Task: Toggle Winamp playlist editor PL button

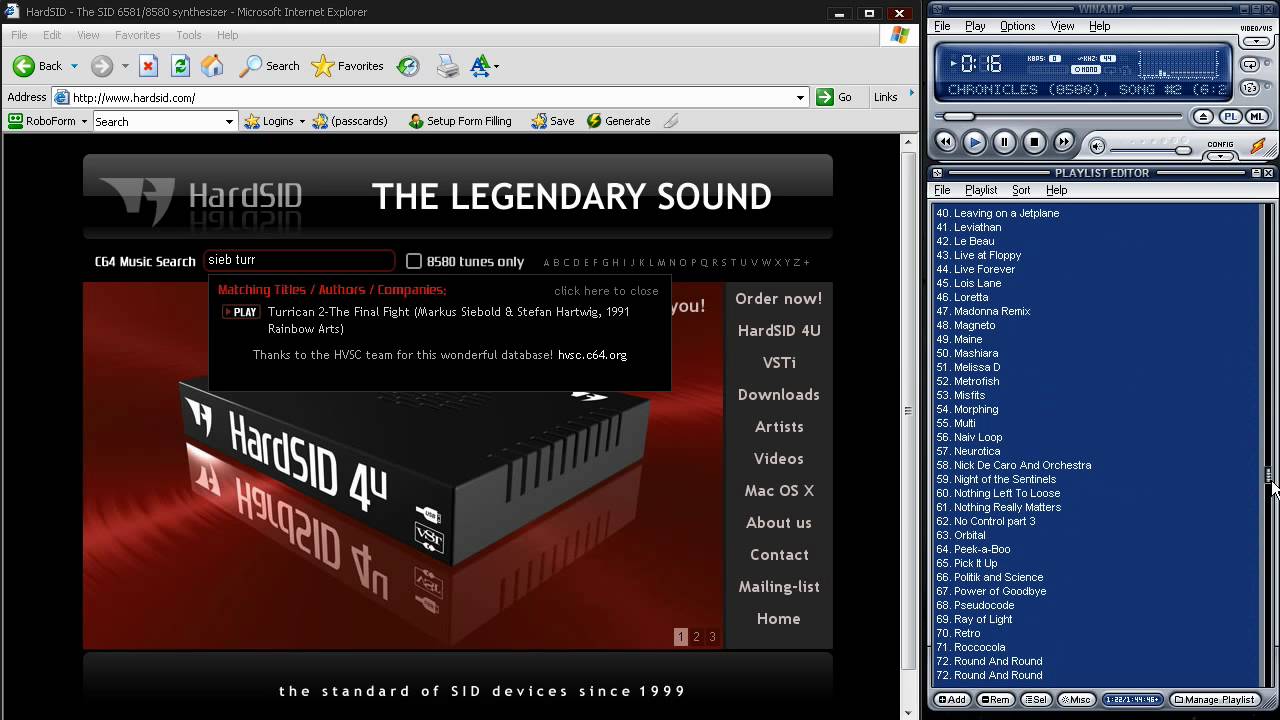Action: point(1230,117)
